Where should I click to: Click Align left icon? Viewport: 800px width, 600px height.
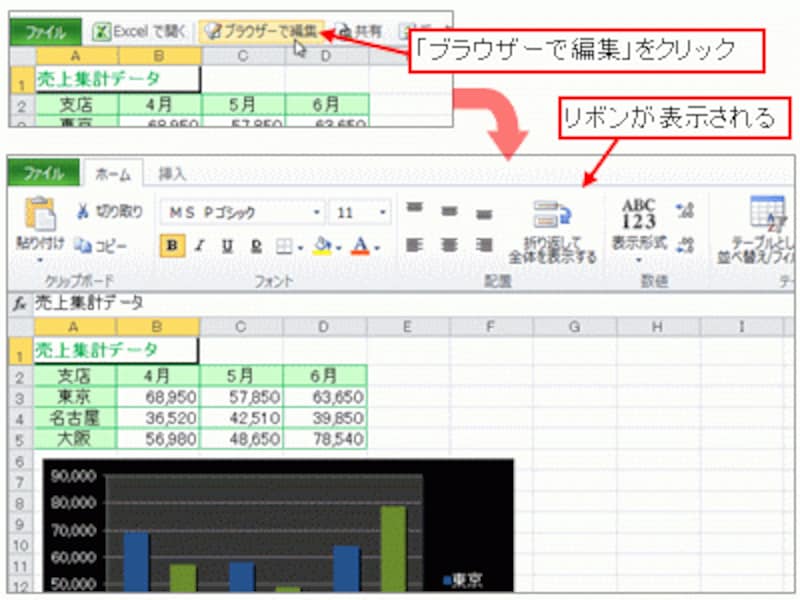[414, 246]
